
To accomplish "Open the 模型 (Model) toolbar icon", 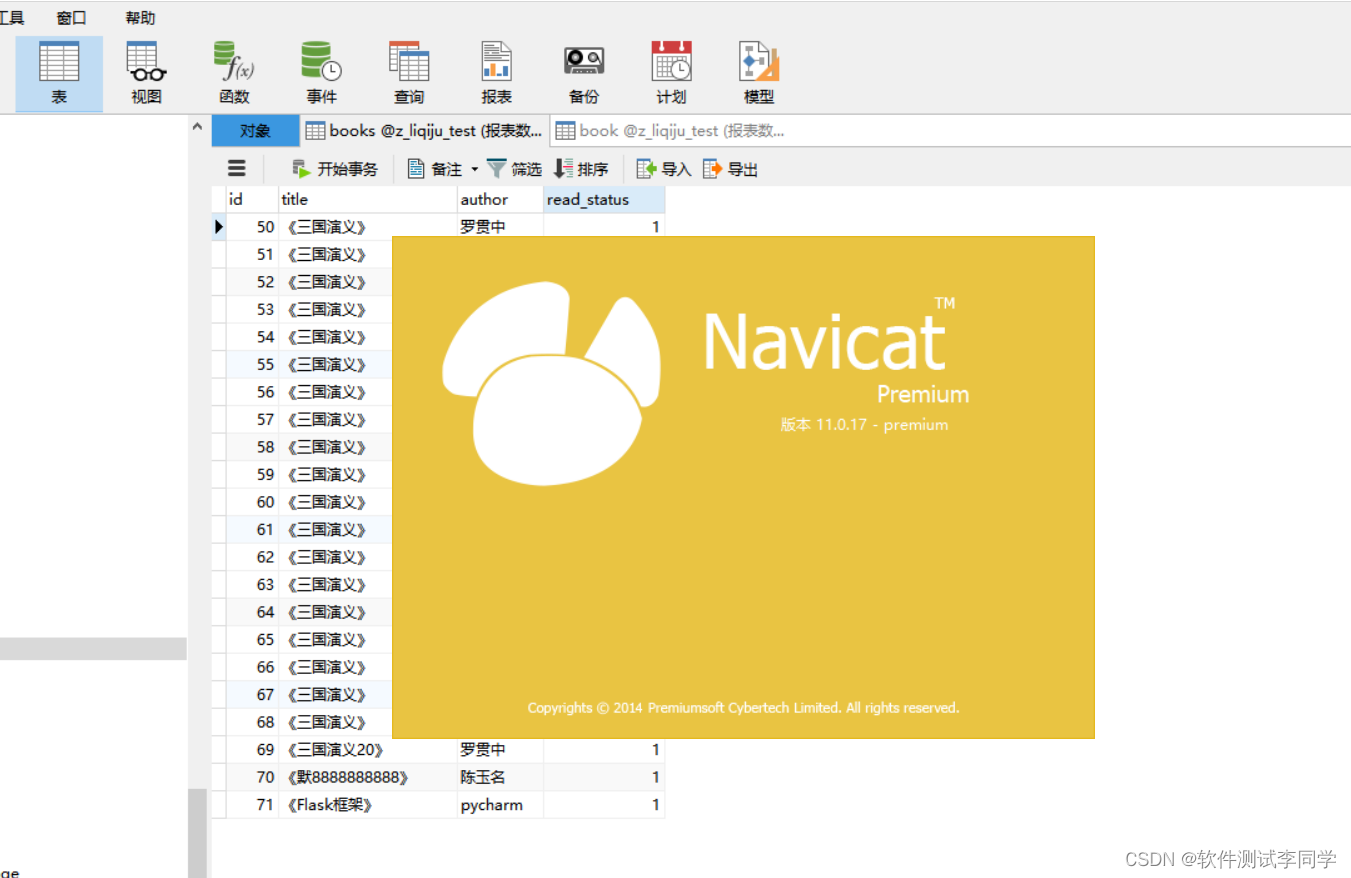I will pos(759,74).
